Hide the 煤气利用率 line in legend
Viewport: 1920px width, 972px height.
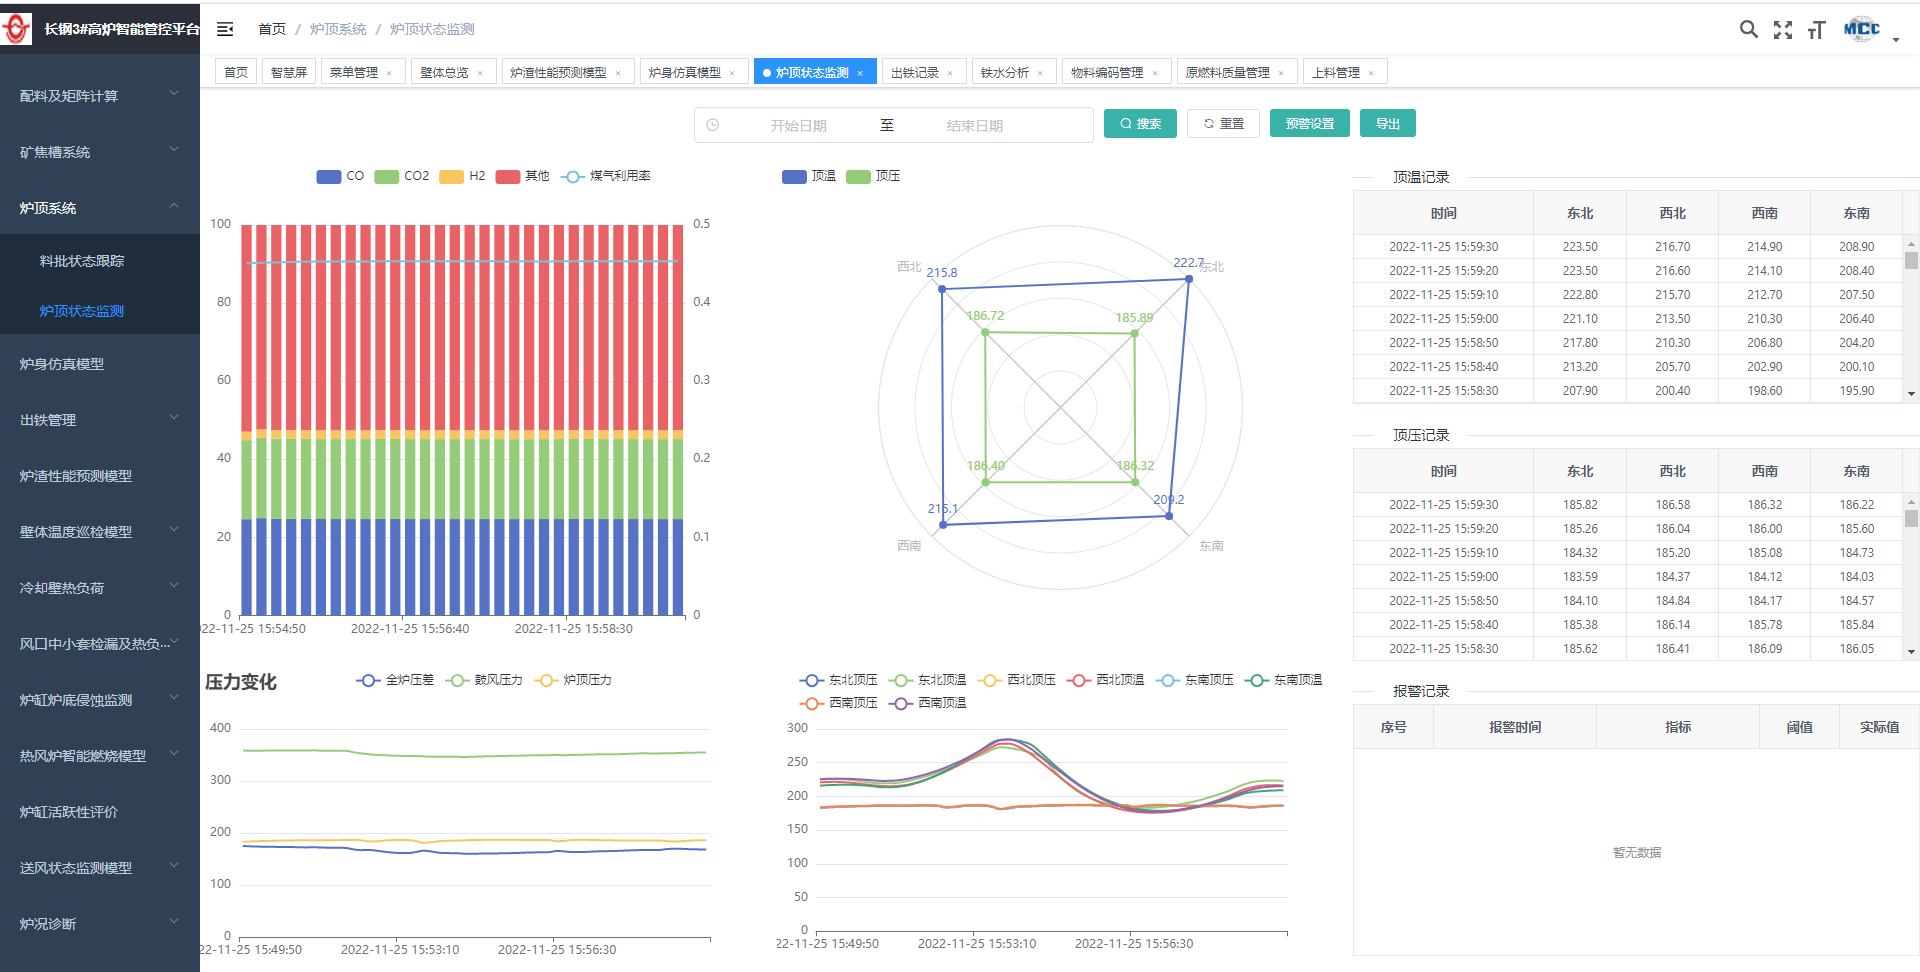[607, 176]
